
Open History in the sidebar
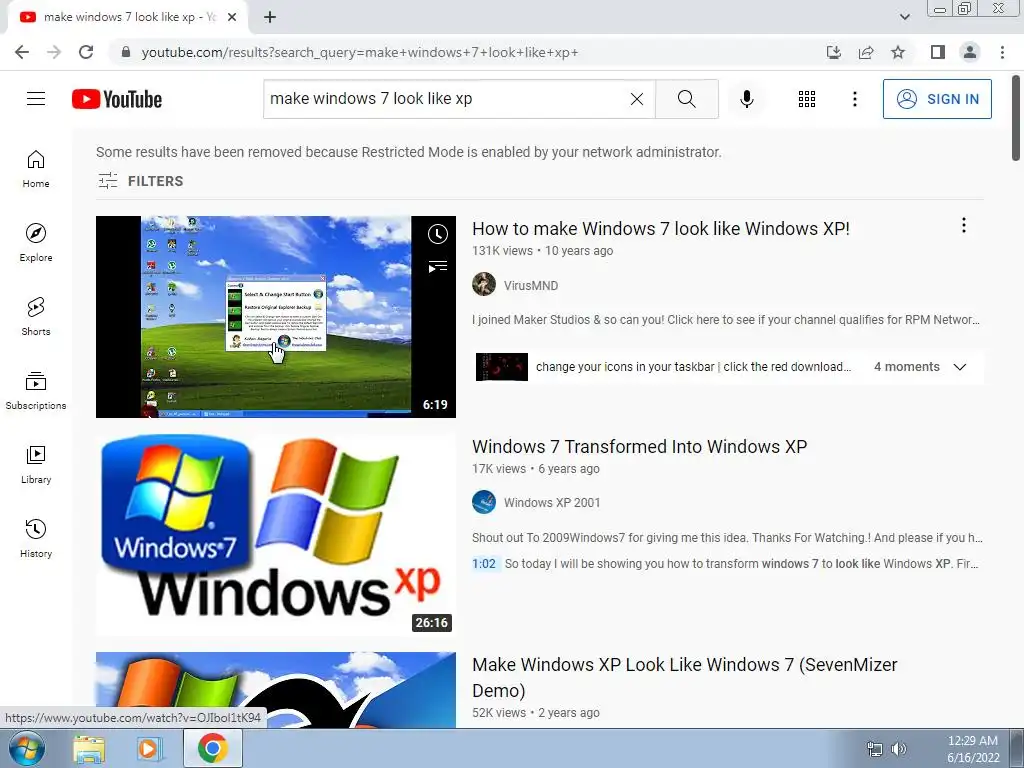point(36,539)
